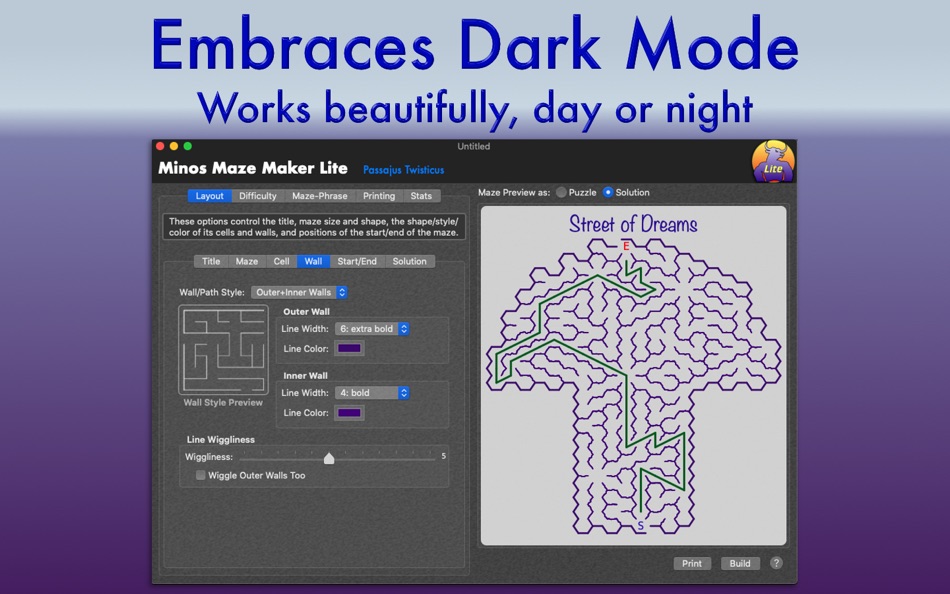Viewport: 950px width, 594px height.
Task: Switch to the Stats tab
Action: click(421, 196)
